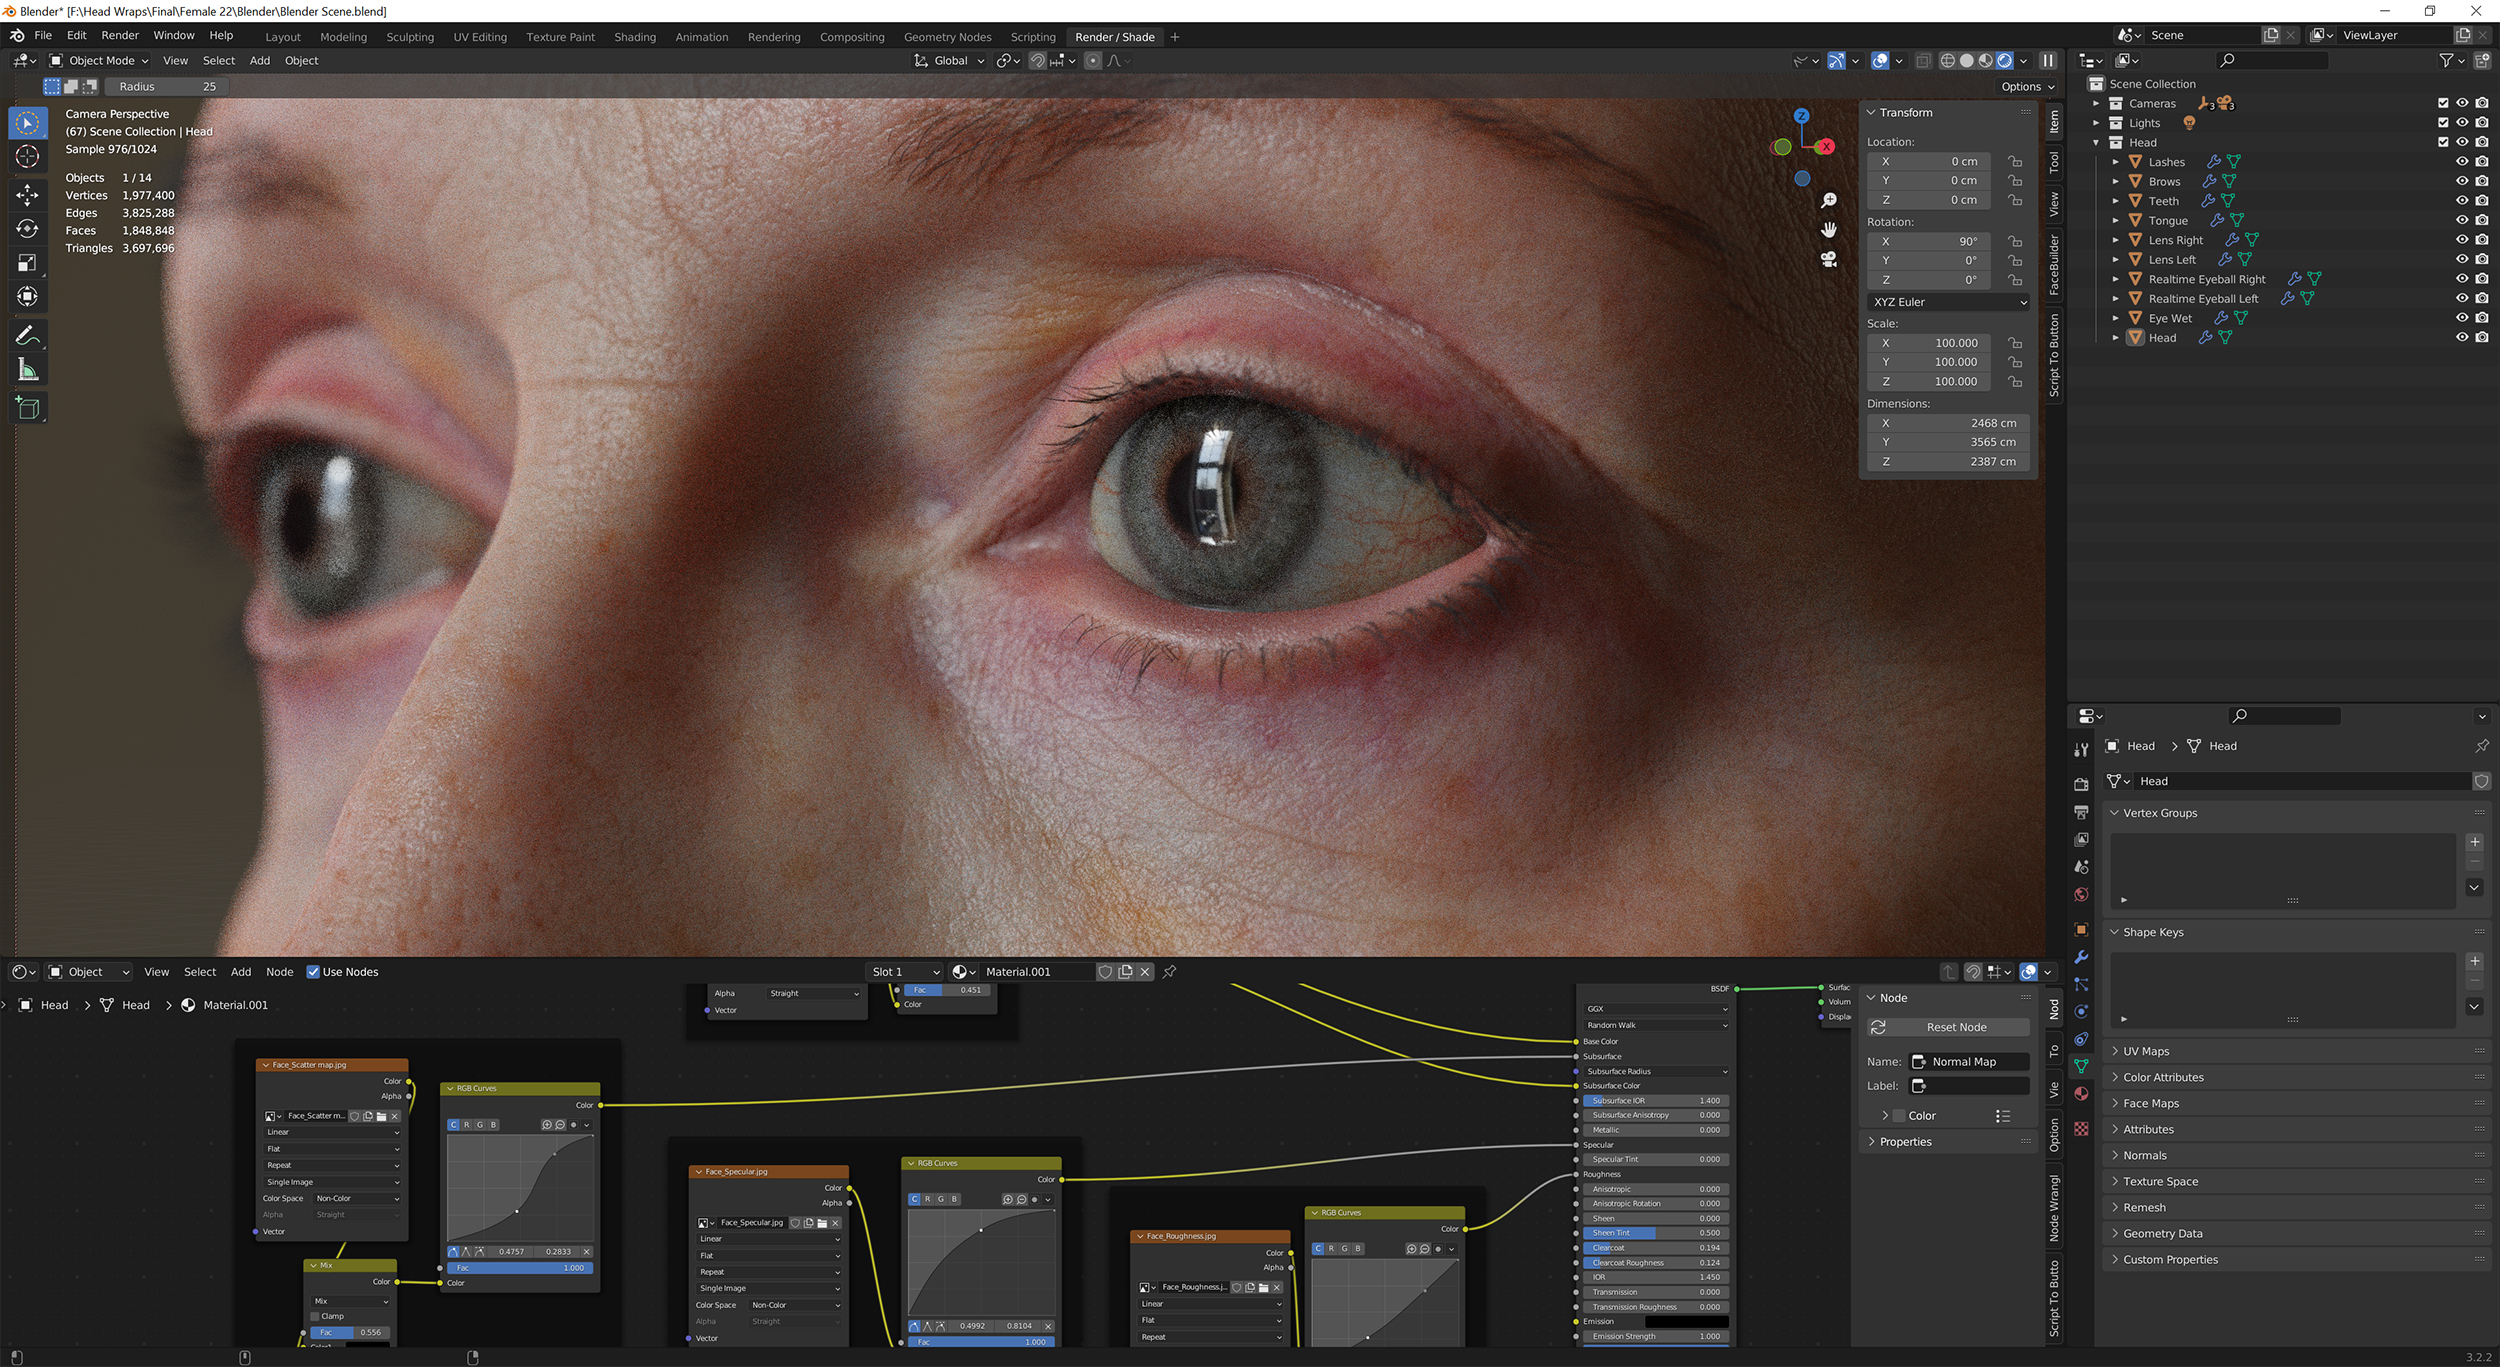Open the Modifier Properties wrench tab

[2081, 957]
